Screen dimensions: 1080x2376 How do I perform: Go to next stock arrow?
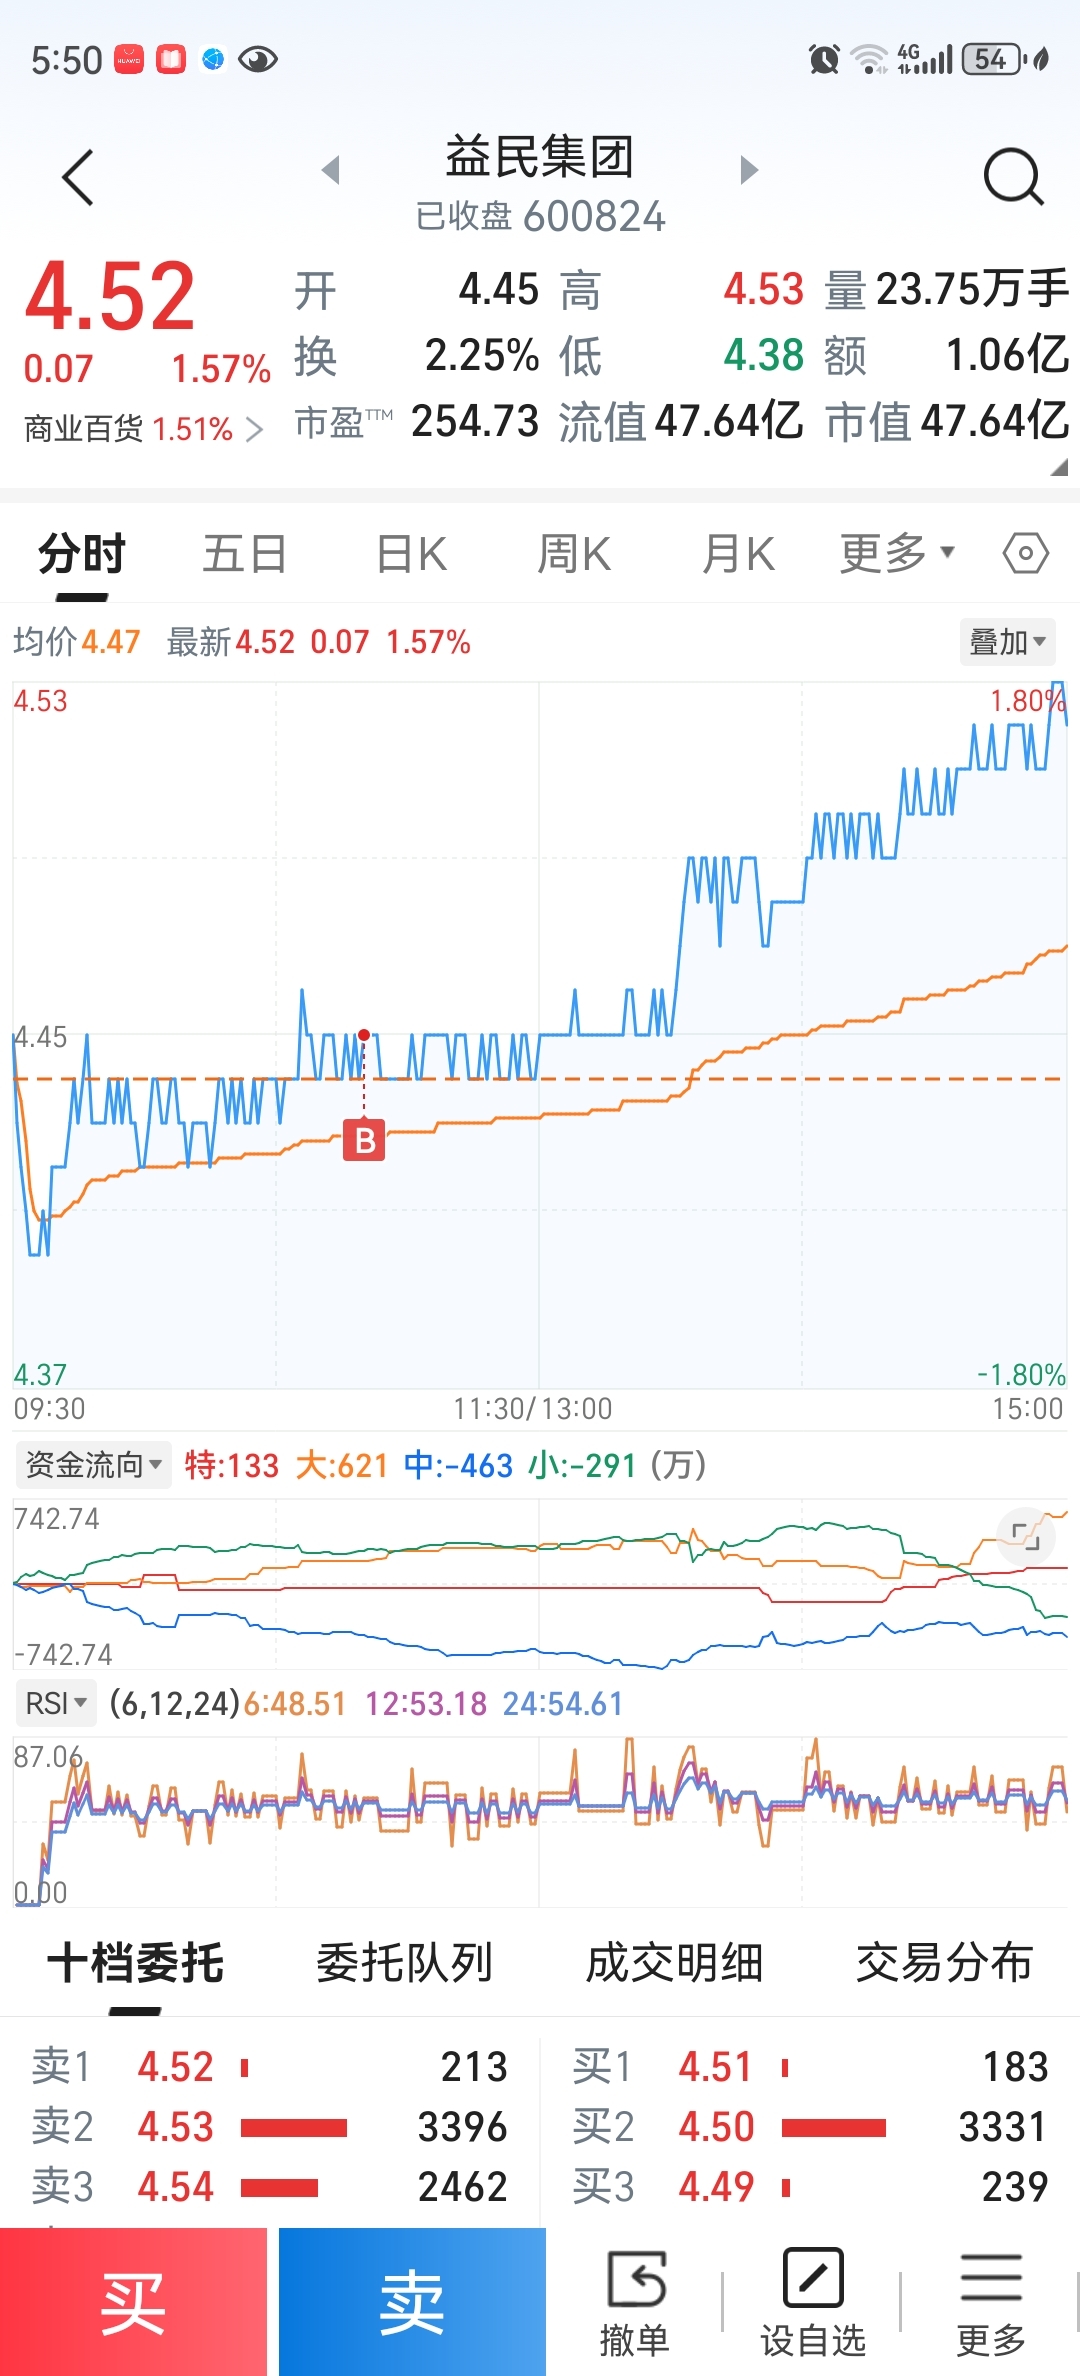[749, 170]
